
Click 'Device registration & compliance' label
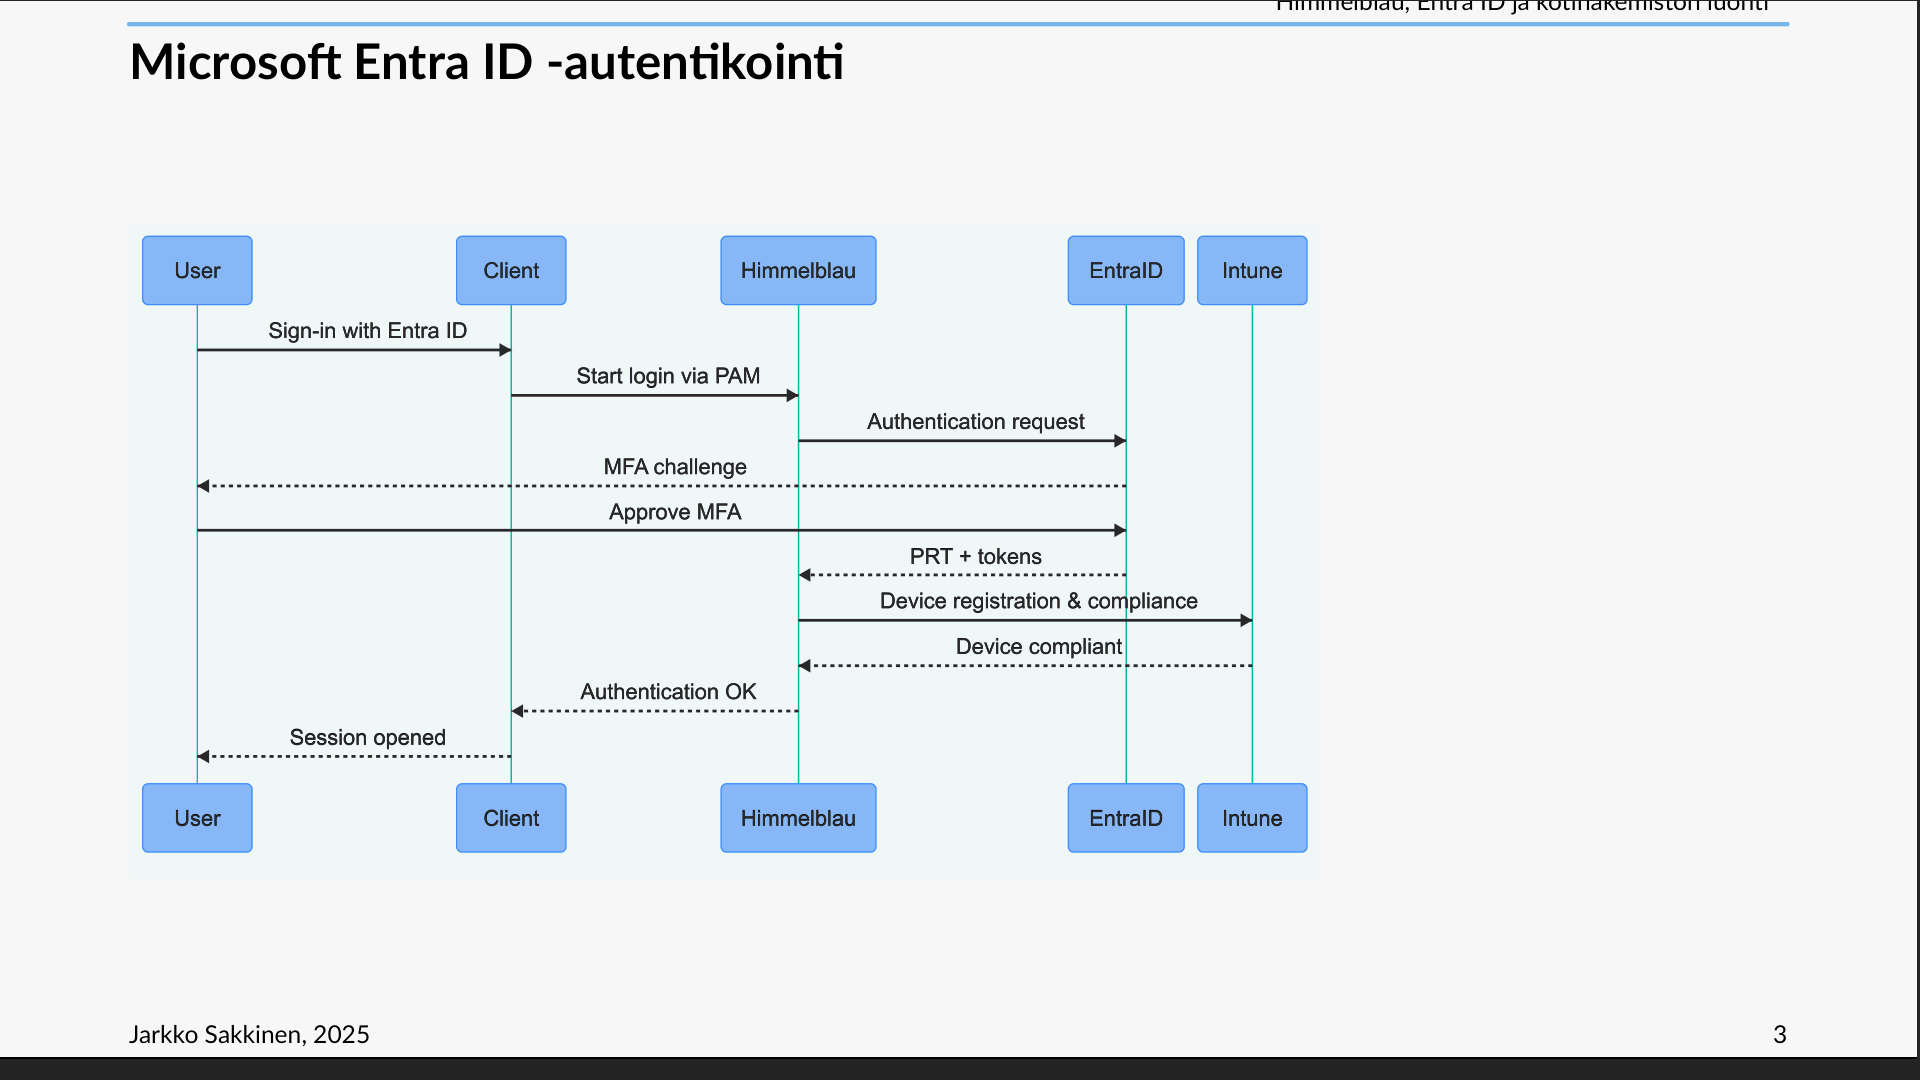(1038, 601)
